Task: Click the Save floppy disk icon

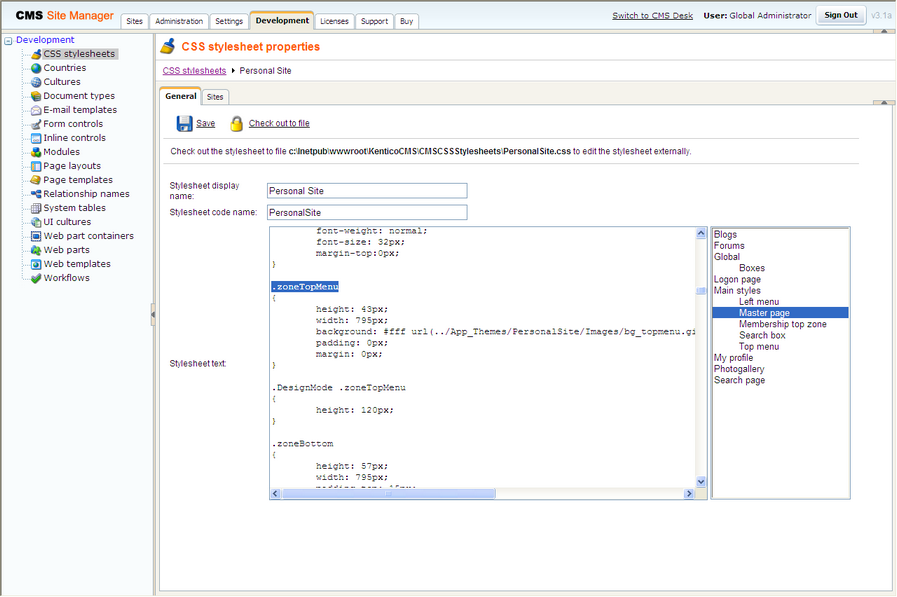Action: [x=184, y=124]
